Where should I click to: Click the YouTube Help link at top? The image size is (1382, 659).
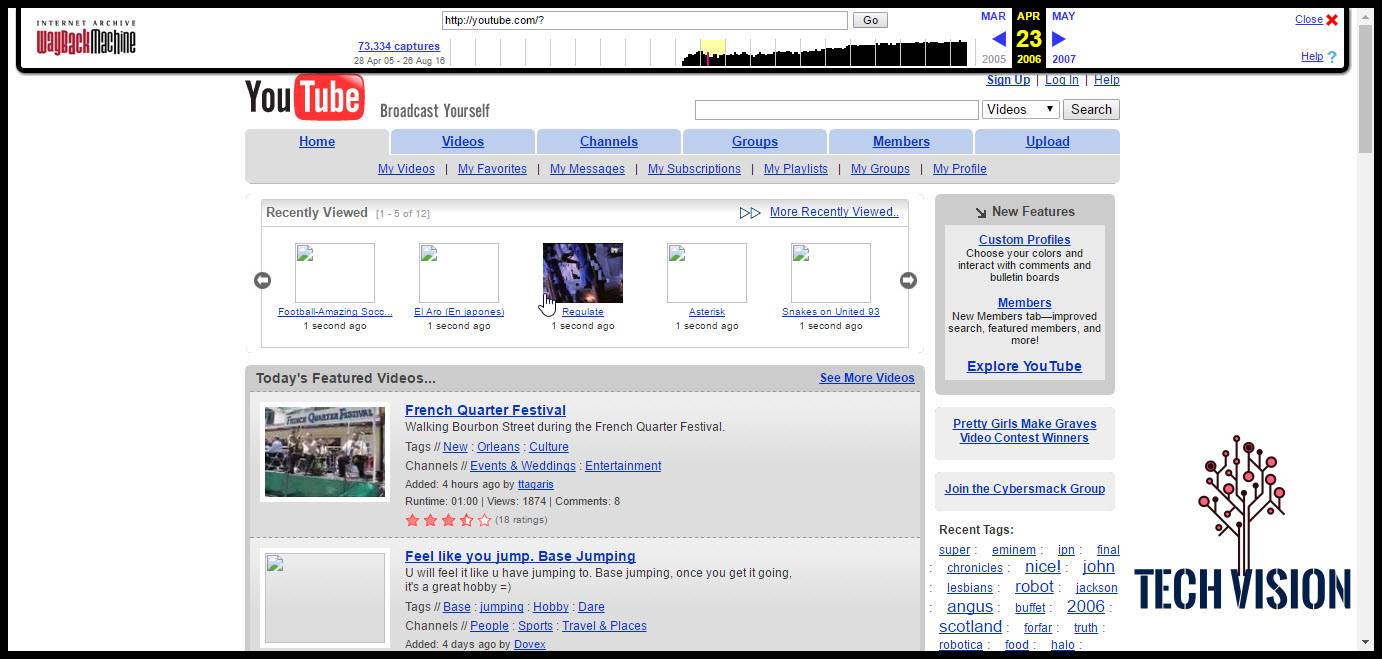[1107, 80]
